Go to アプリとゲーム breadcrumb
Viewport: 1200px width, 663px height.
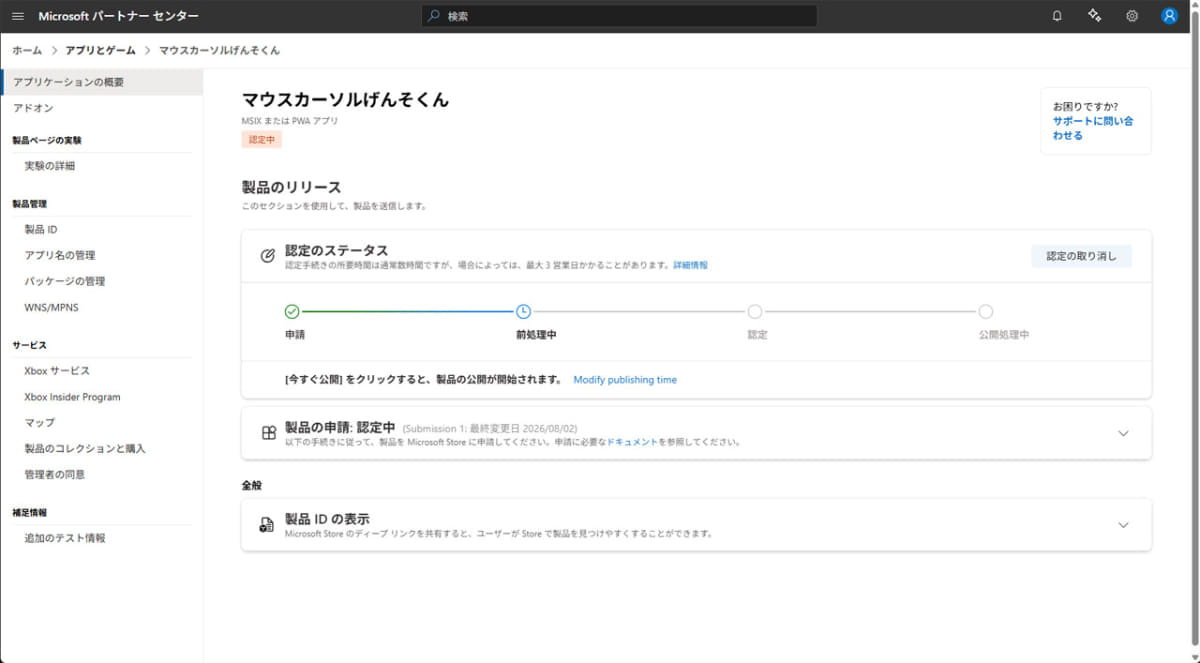100,50
